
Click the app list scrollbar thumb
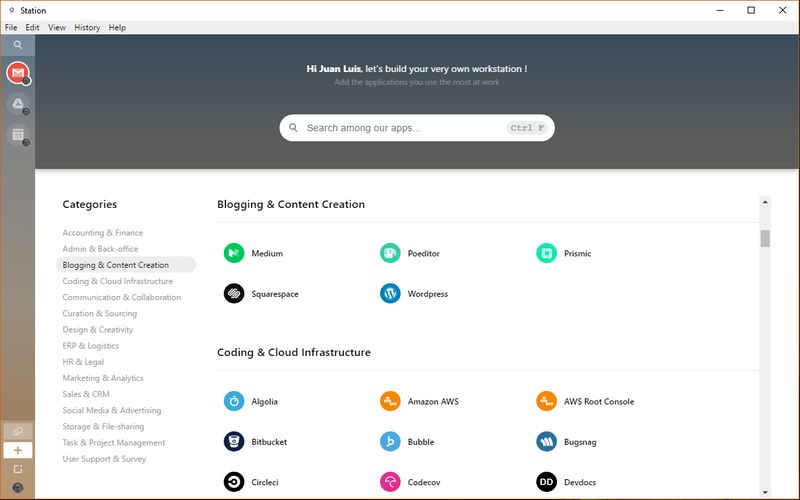tap(765, 238)
